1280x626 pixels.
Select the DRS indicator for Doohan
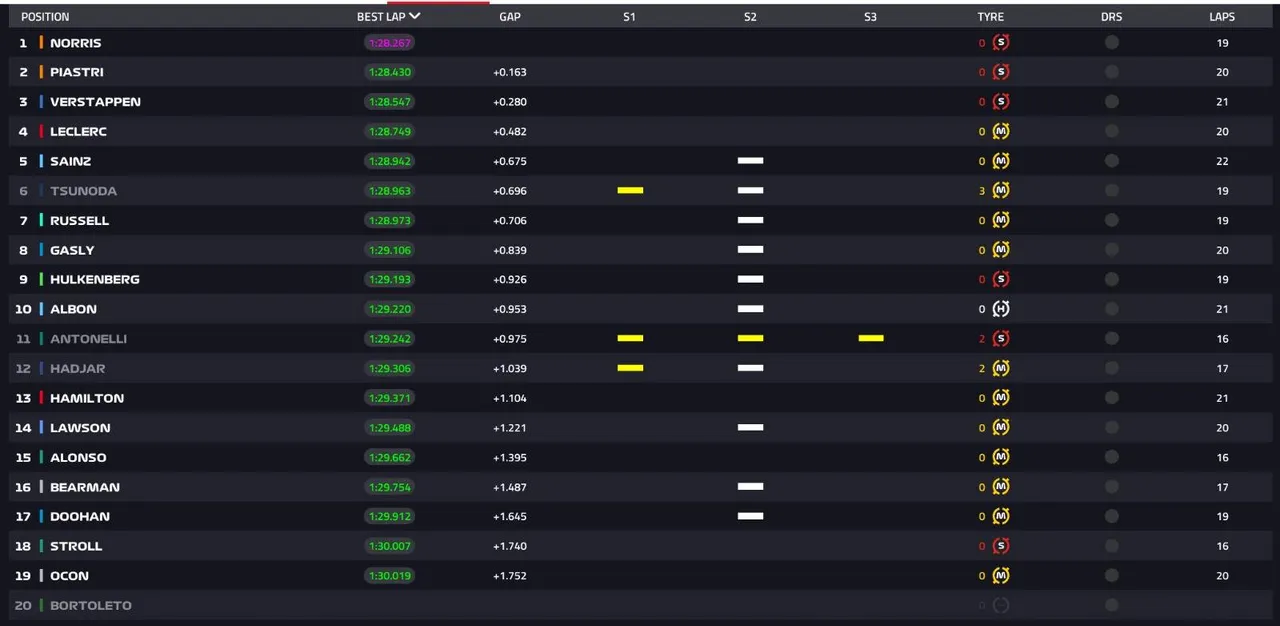pyautogui.click(x=1112, y=516)
